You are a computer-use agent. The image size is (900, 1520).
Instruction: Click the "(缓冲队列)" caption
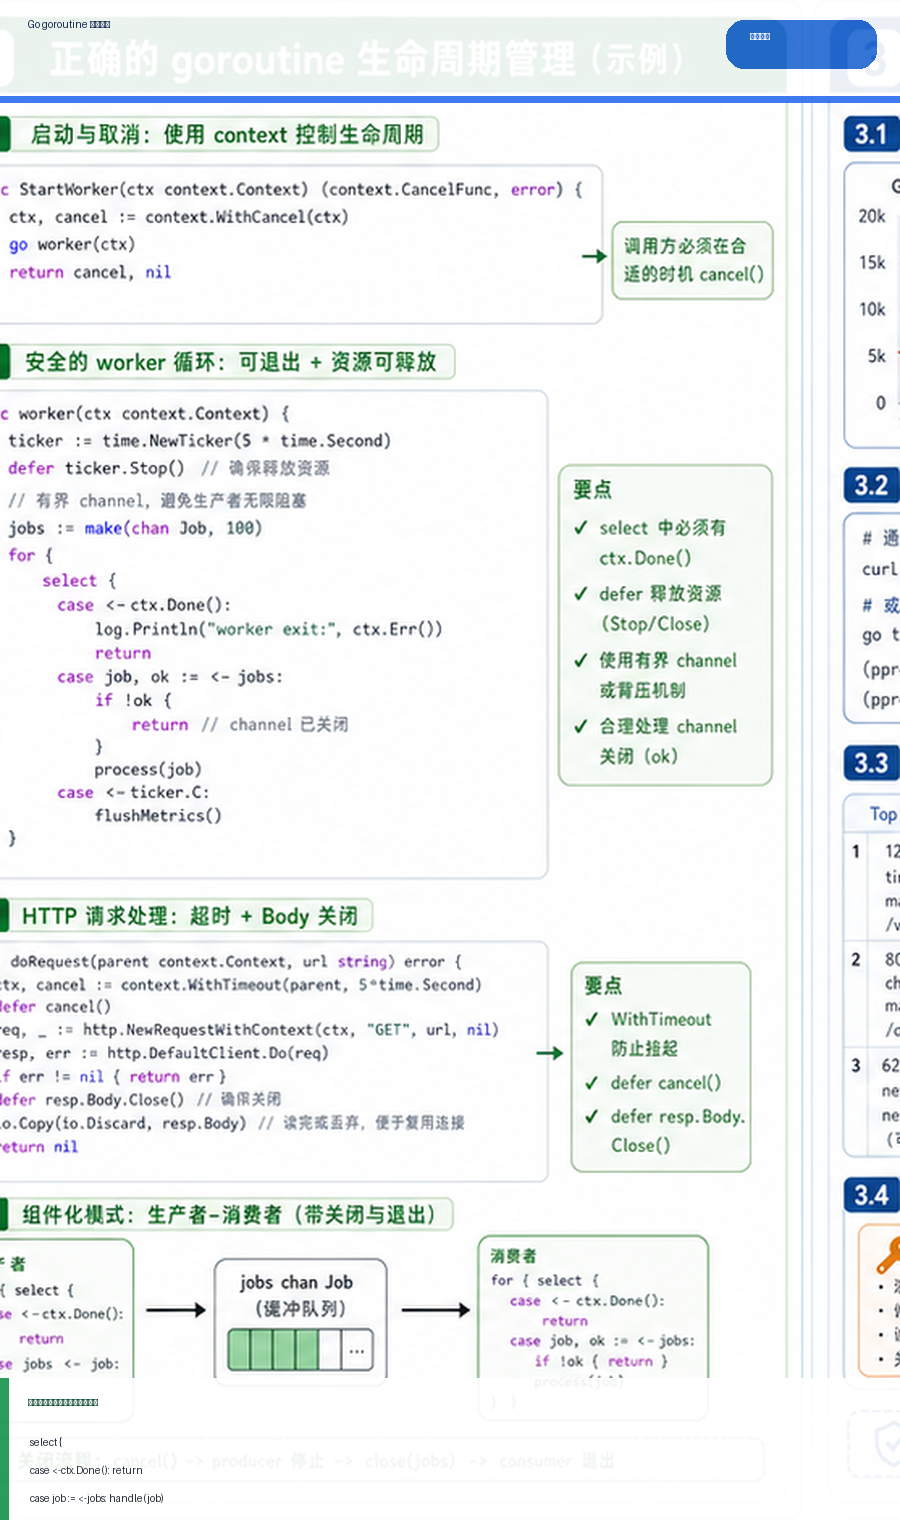300,1309
